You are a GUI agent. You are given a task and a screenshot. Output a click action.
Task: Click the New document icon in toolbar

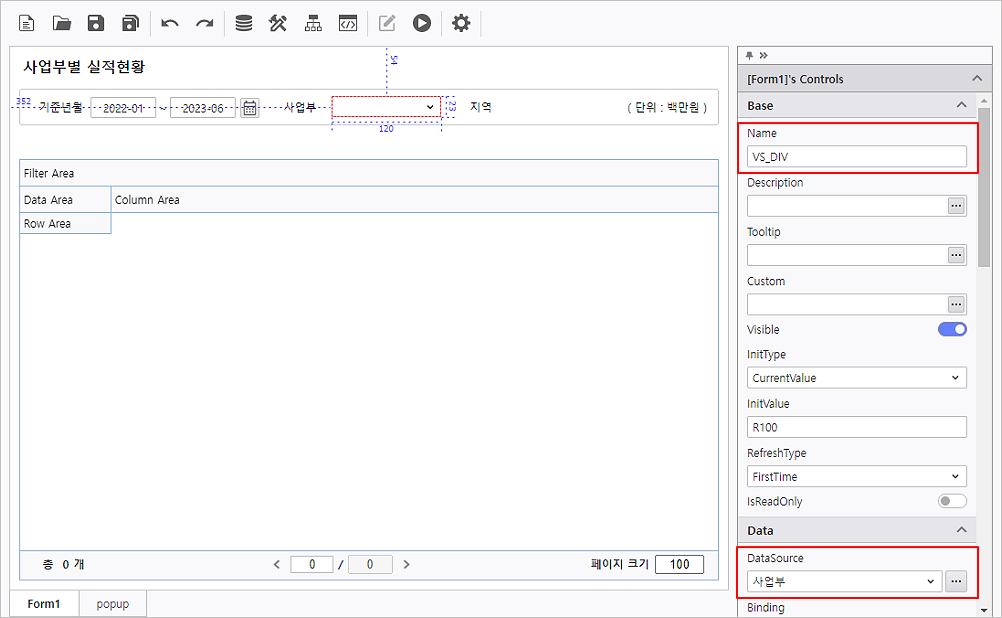27,23
